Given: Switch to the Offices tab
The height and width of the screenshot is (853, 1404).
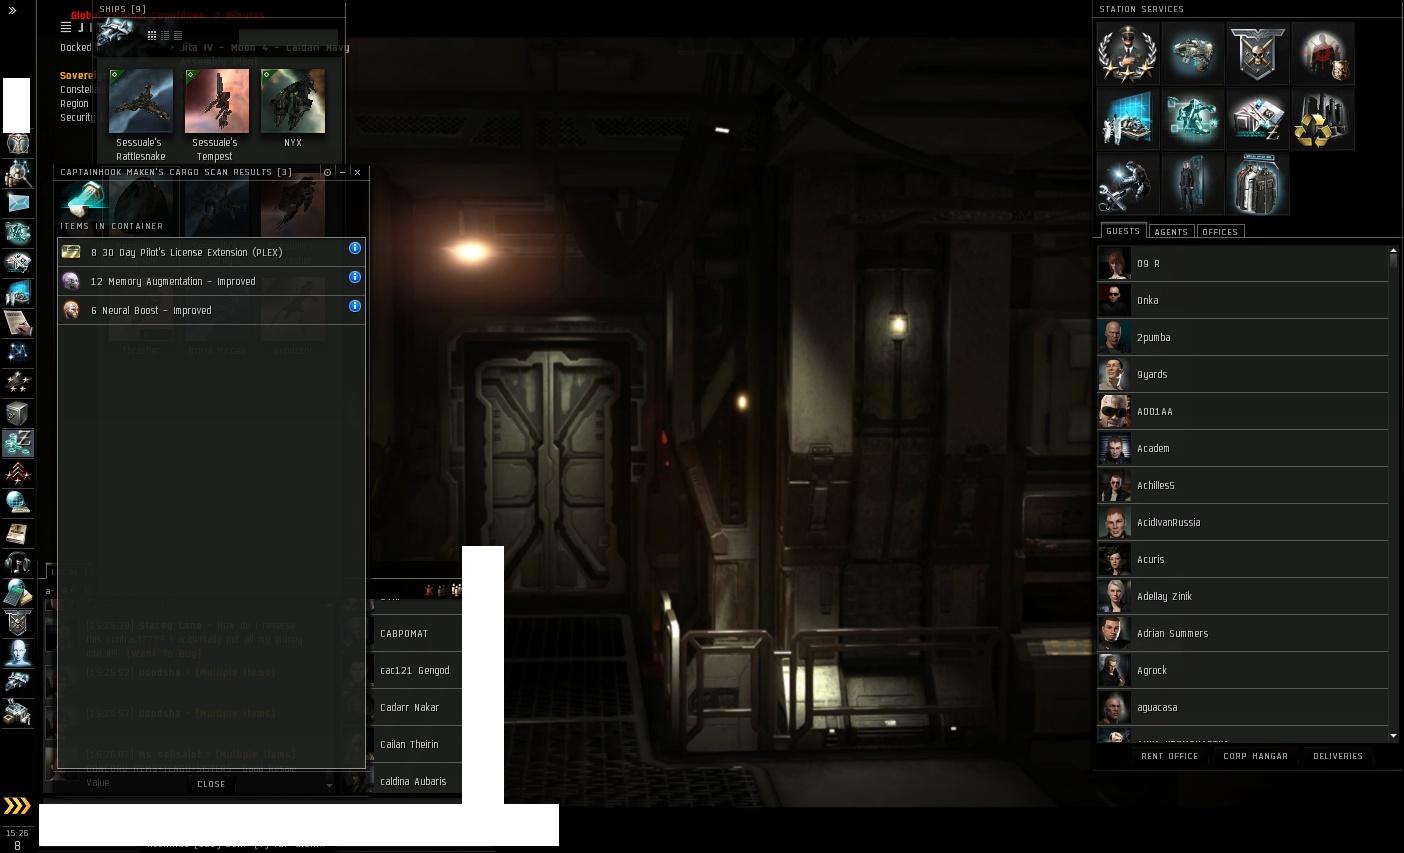Looking at the screenshot, I should pyautogui.click(x=1220, y=232).
